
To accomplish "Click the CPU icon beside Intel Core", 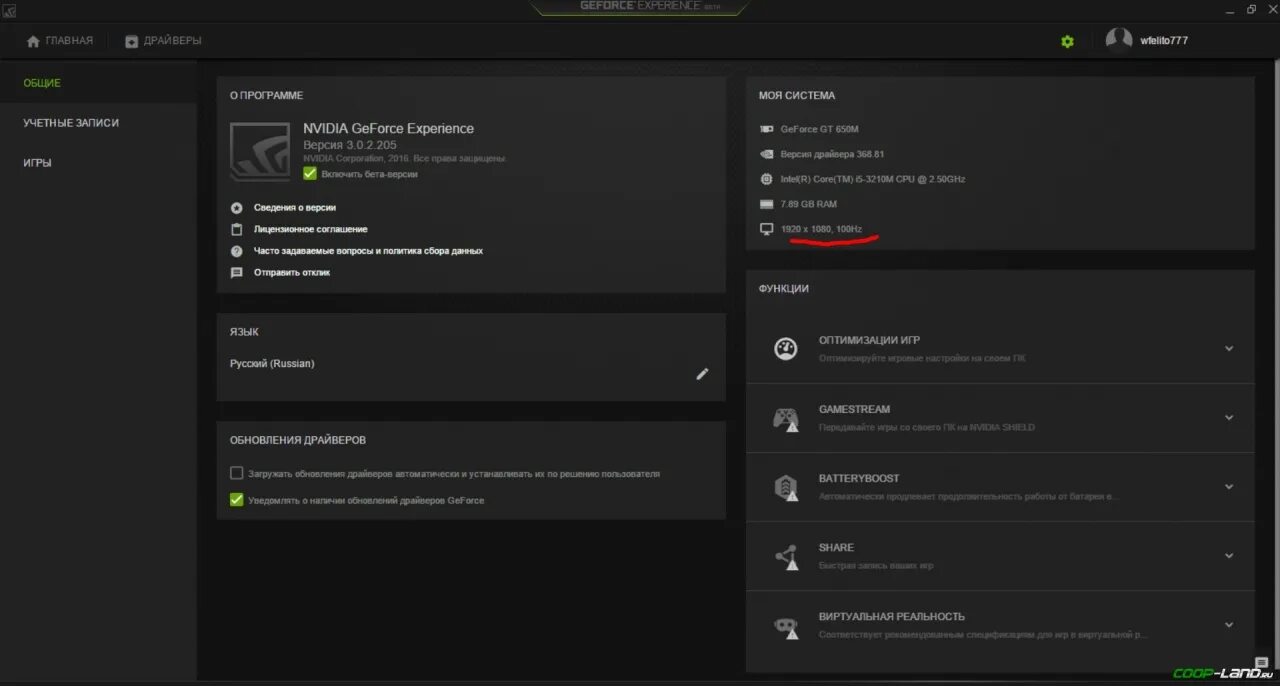I will tap(767, 179).
